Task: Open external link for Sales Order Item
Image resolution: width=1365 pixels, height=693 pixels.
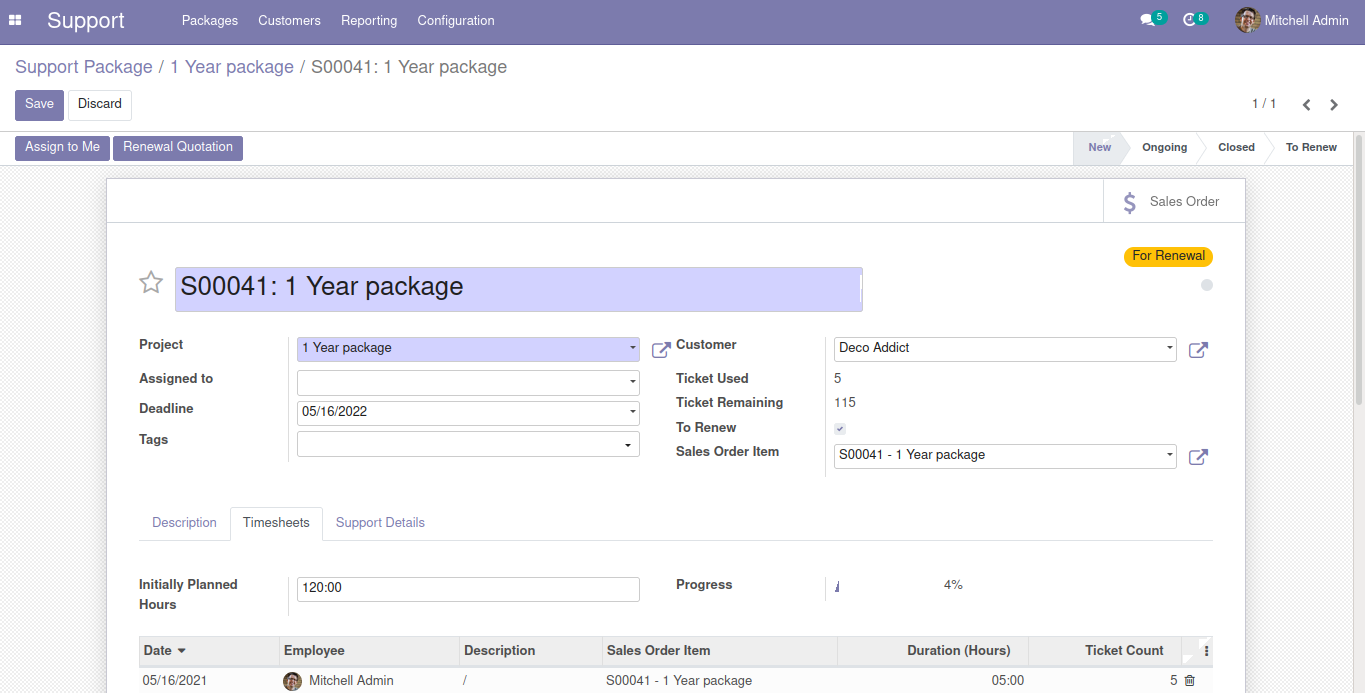Action: [1198, 457]
